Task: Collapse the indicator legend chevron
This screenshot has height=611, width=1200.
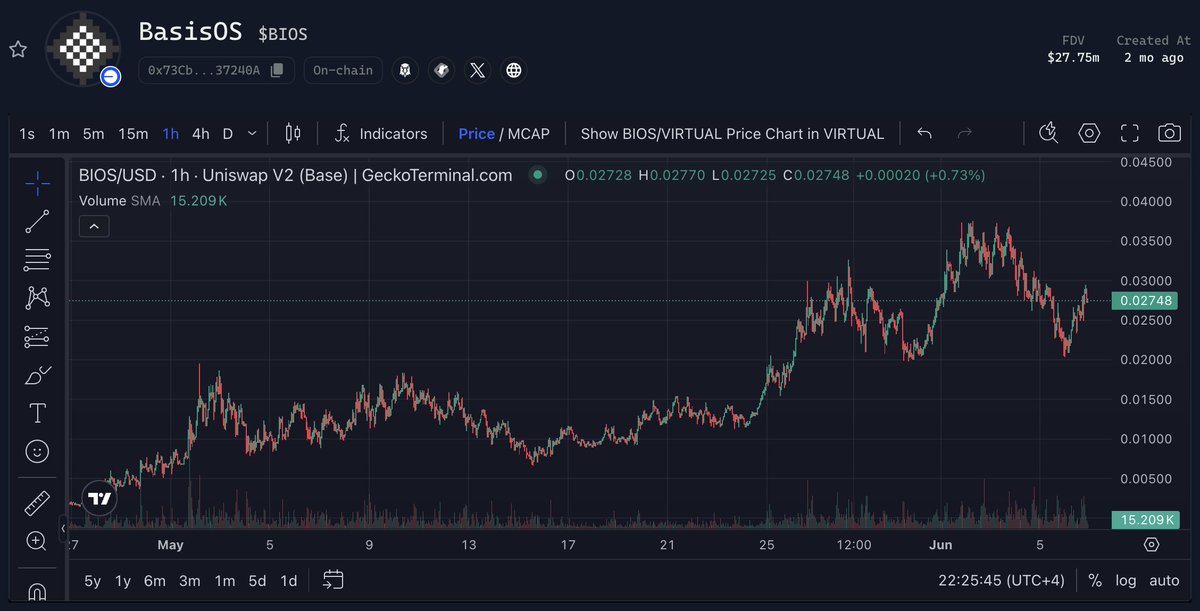Action: coord(94,227)
